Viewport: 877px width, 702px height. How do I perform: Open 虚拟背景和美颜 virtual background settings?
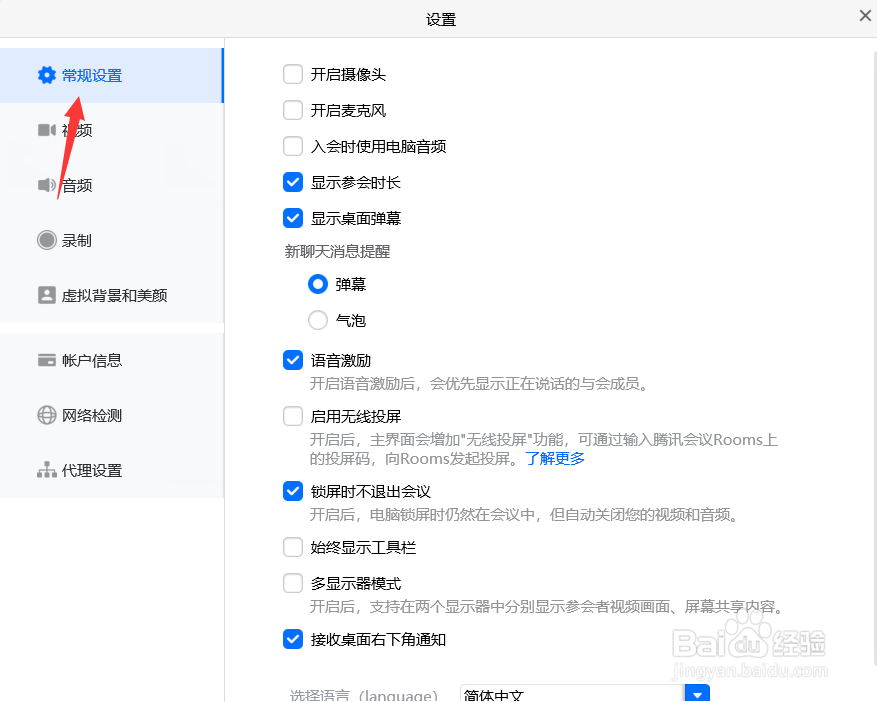coord(104,295)
